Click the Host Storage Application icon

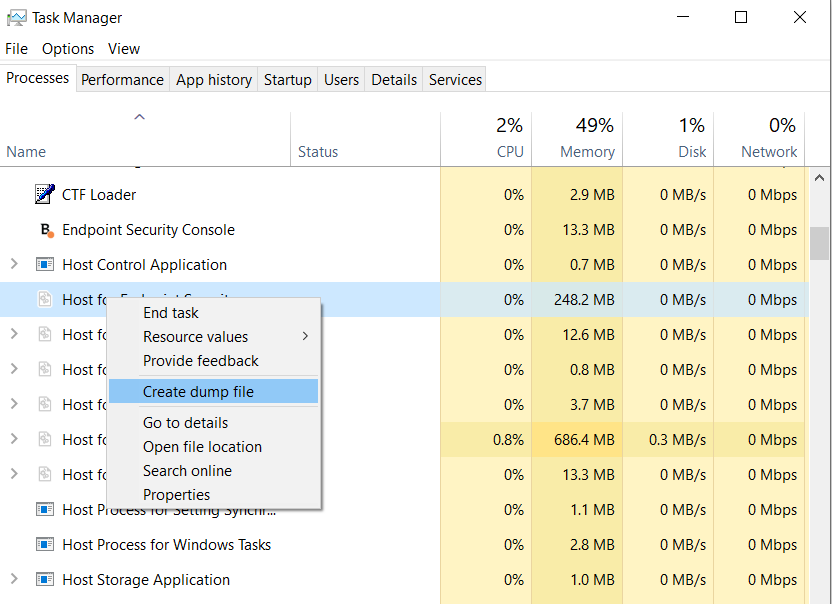click(44, 579)
